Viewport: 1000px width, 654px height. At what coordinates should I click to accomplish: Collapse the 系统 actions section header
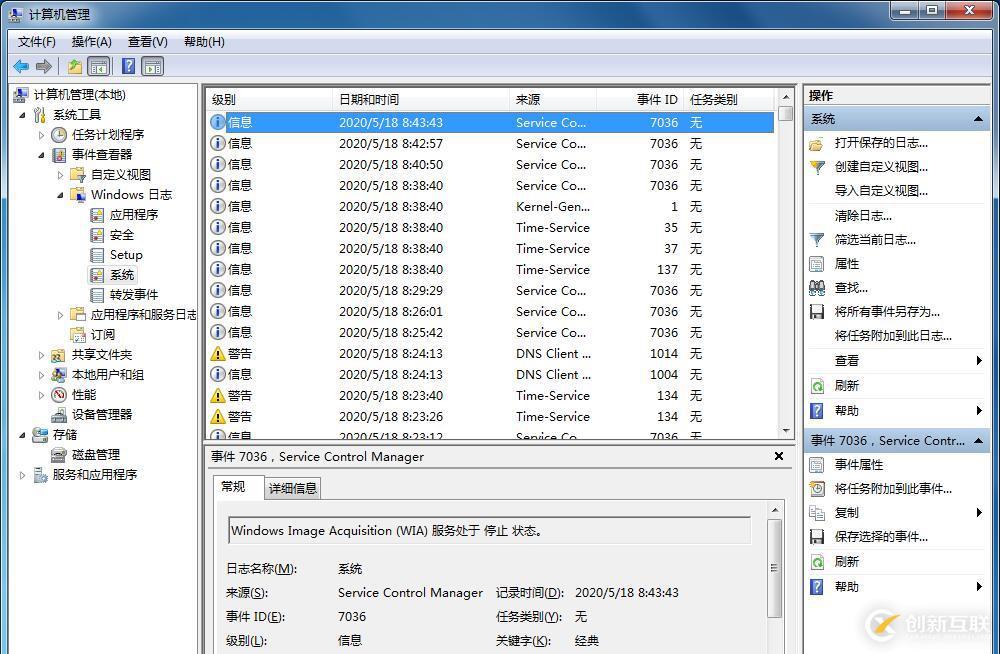978,119
